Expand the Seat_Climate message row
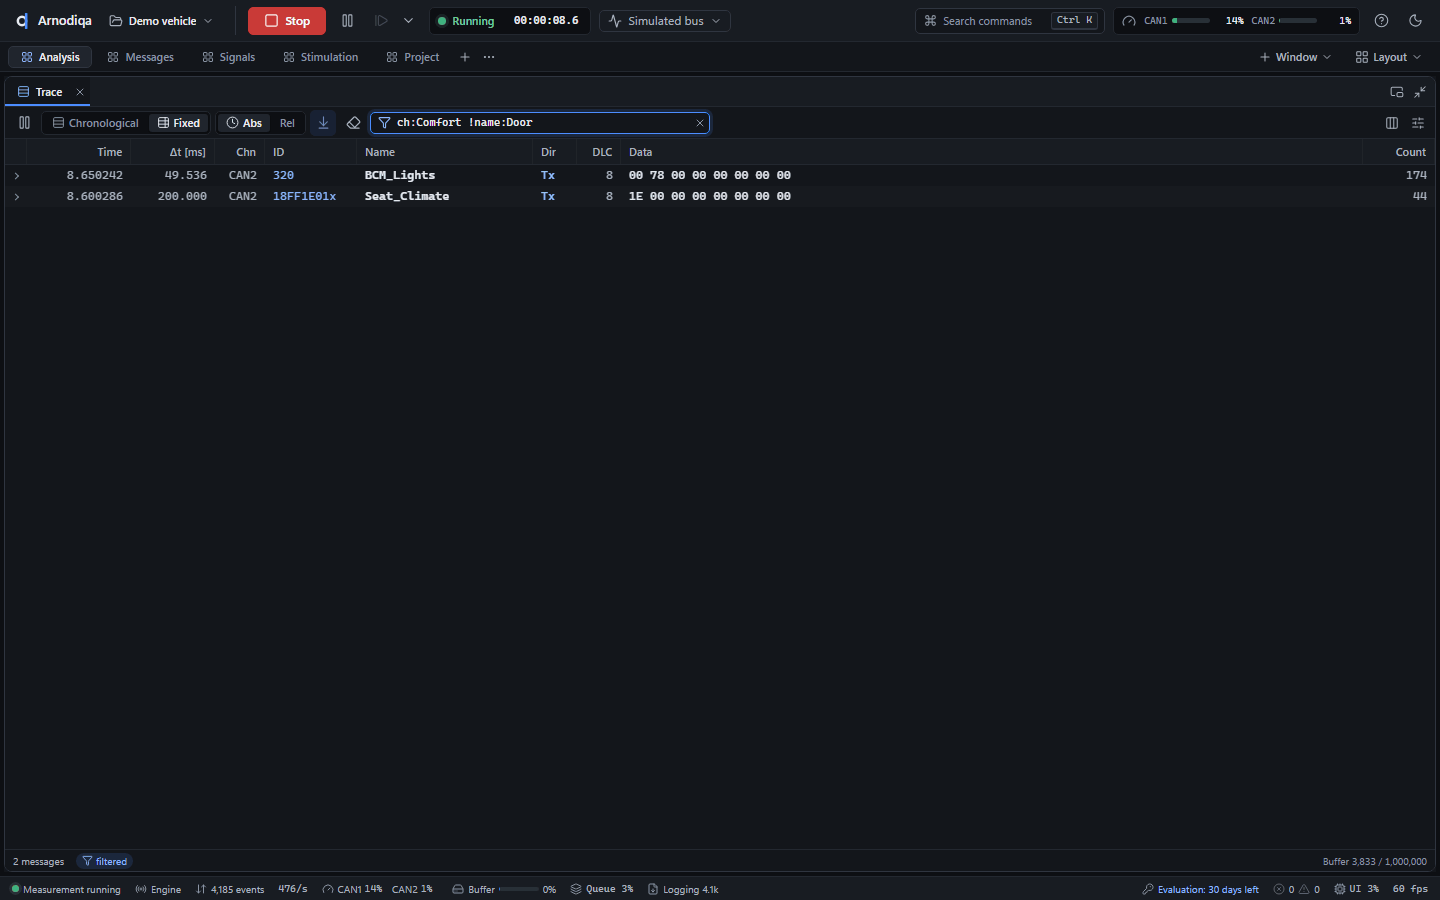The height and width of the screenshot is (900, 1440). coord(17,196)
